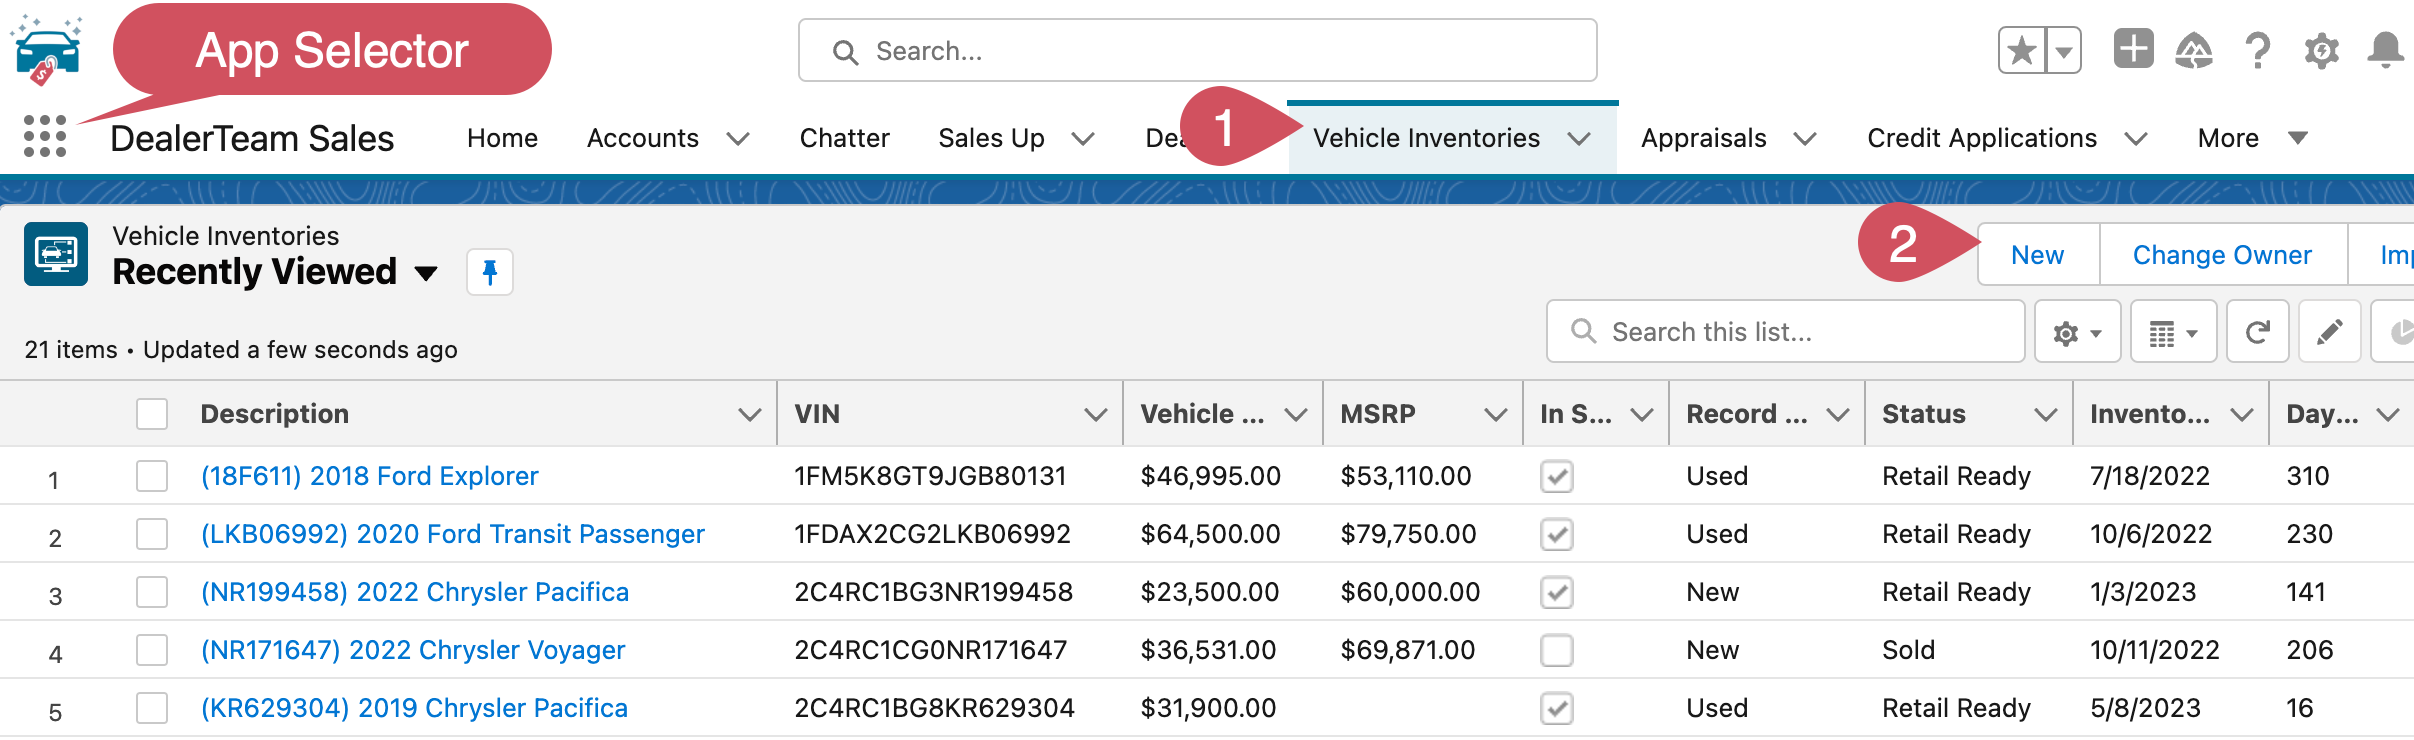Open the Notifications bell
This screenshot has height=740, width=2414.
[x=2385, y=50]
